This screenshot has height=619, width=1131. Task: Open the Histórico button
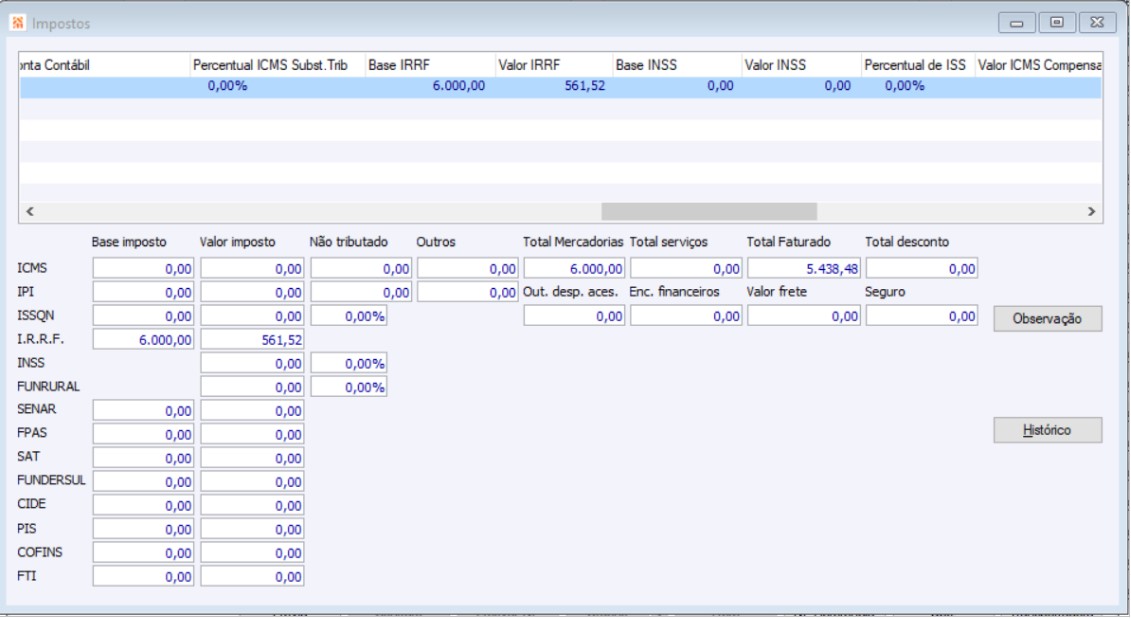pos(1046,429)
